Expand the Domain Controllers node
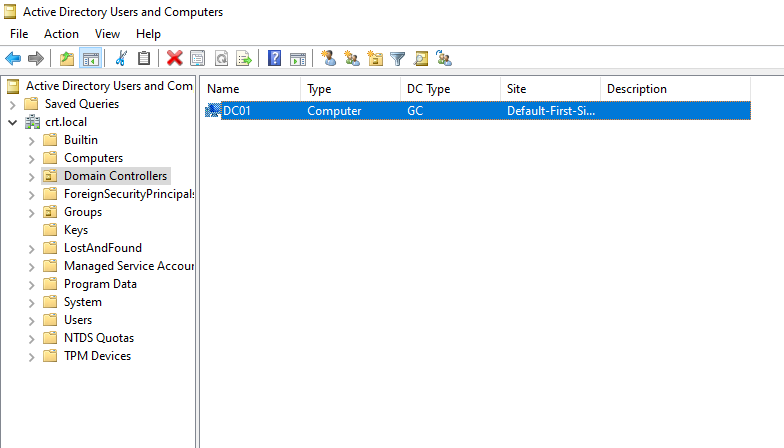The height and width of the screenshot is (448, 784). (32, 176)
